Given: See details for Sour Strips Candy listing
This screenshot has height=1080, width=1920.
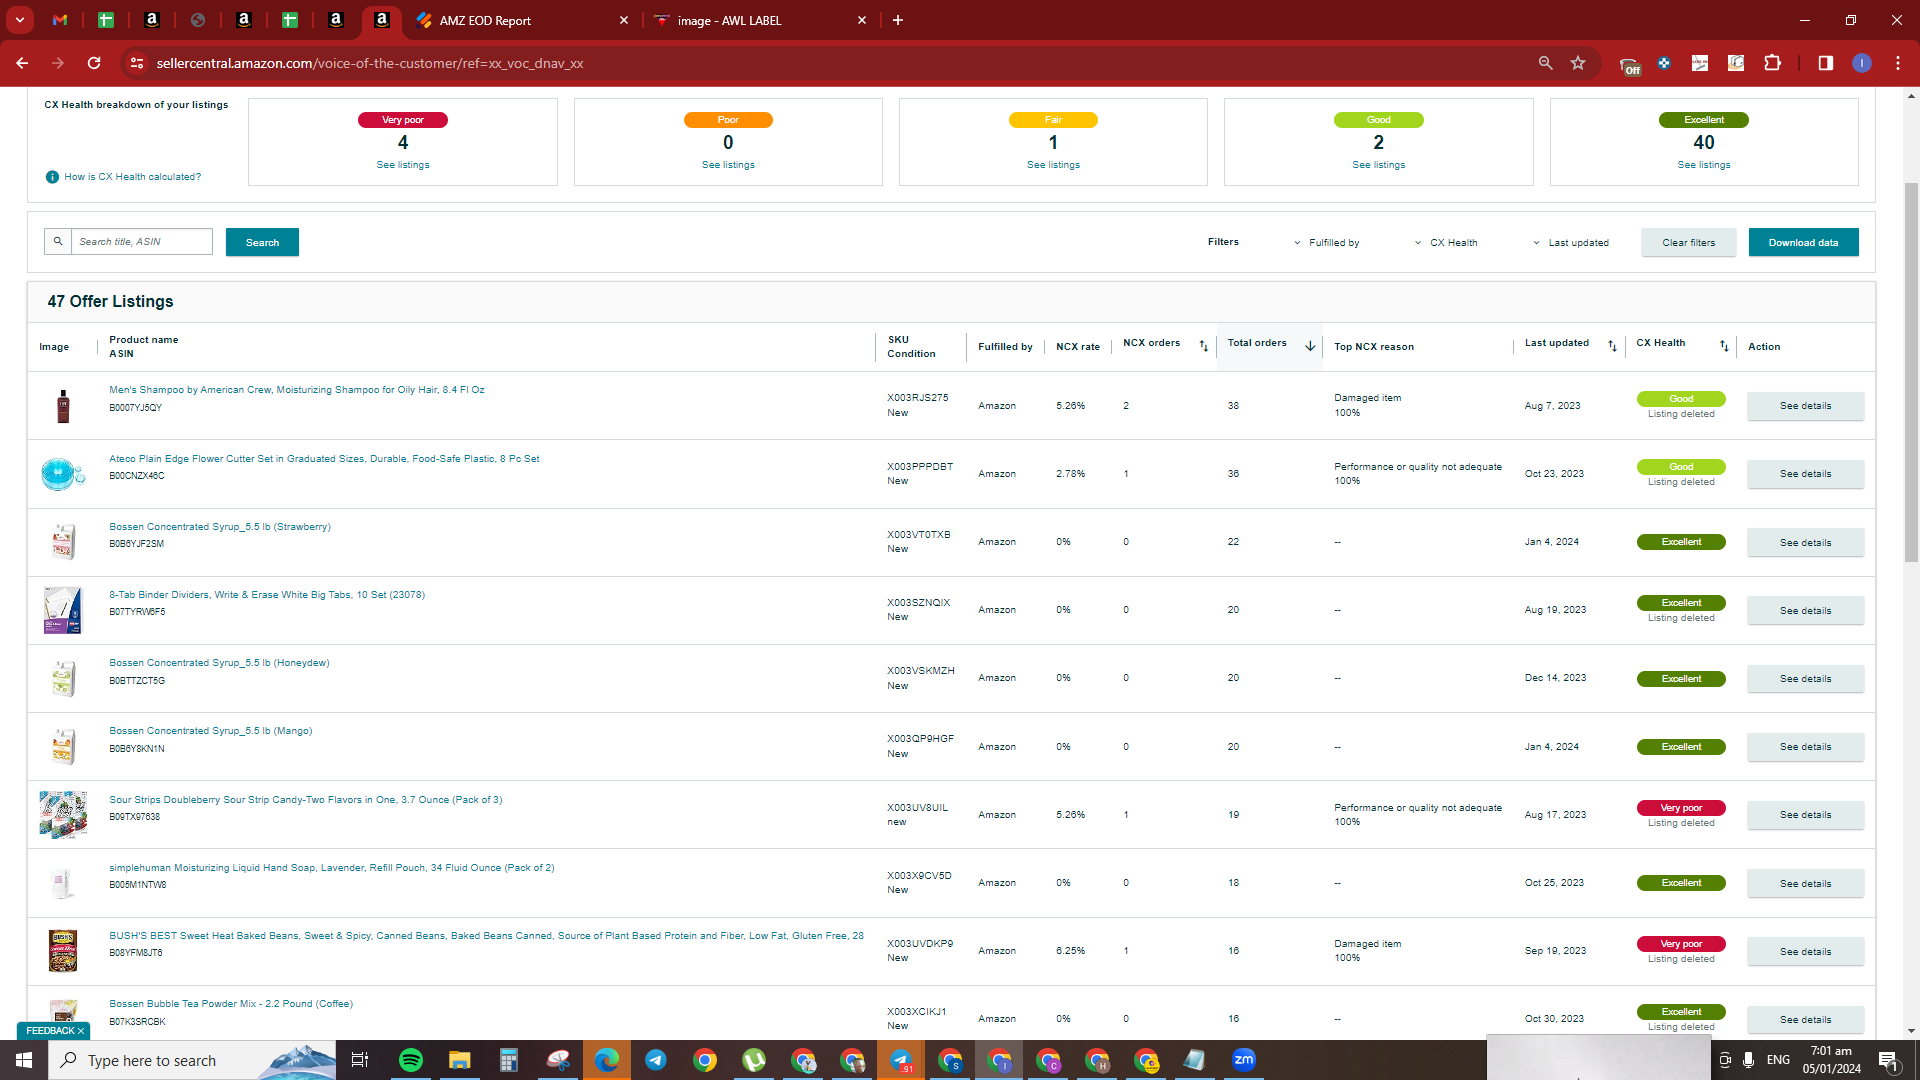Looking at the screenshot, I should coord(1806,815).
